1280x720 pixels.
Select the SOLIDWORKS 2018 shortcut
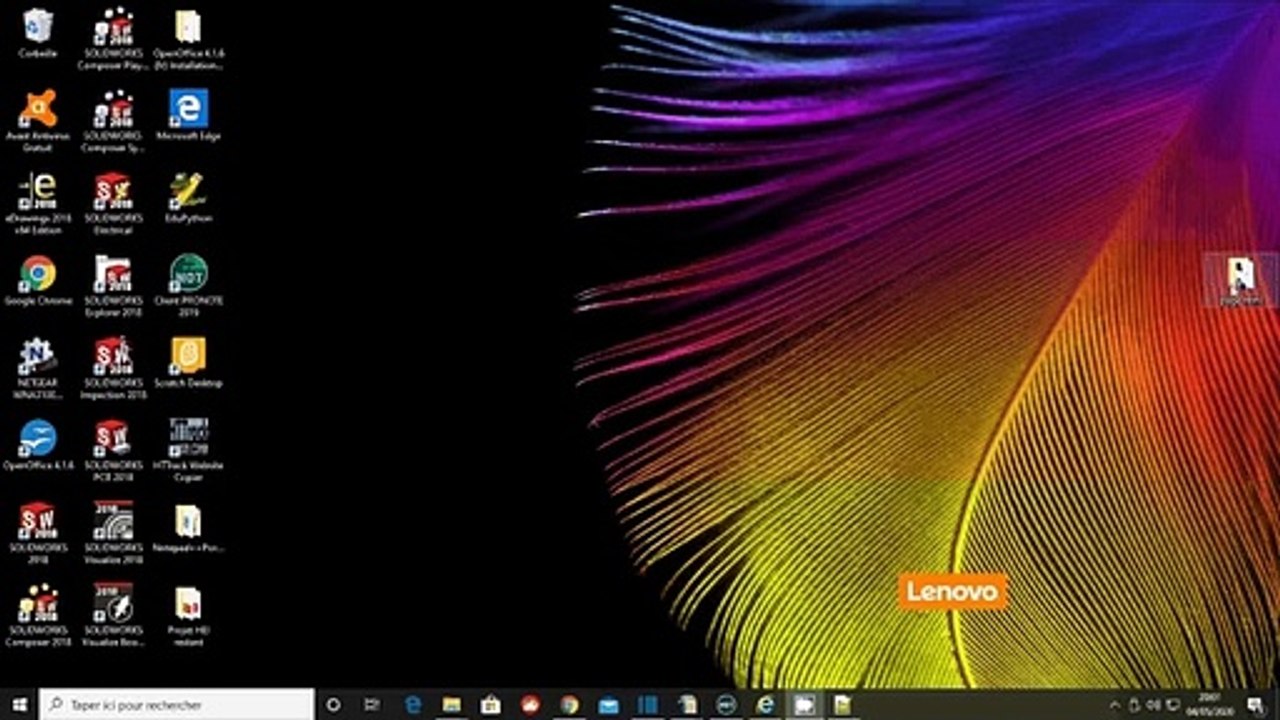click(38, 533)
